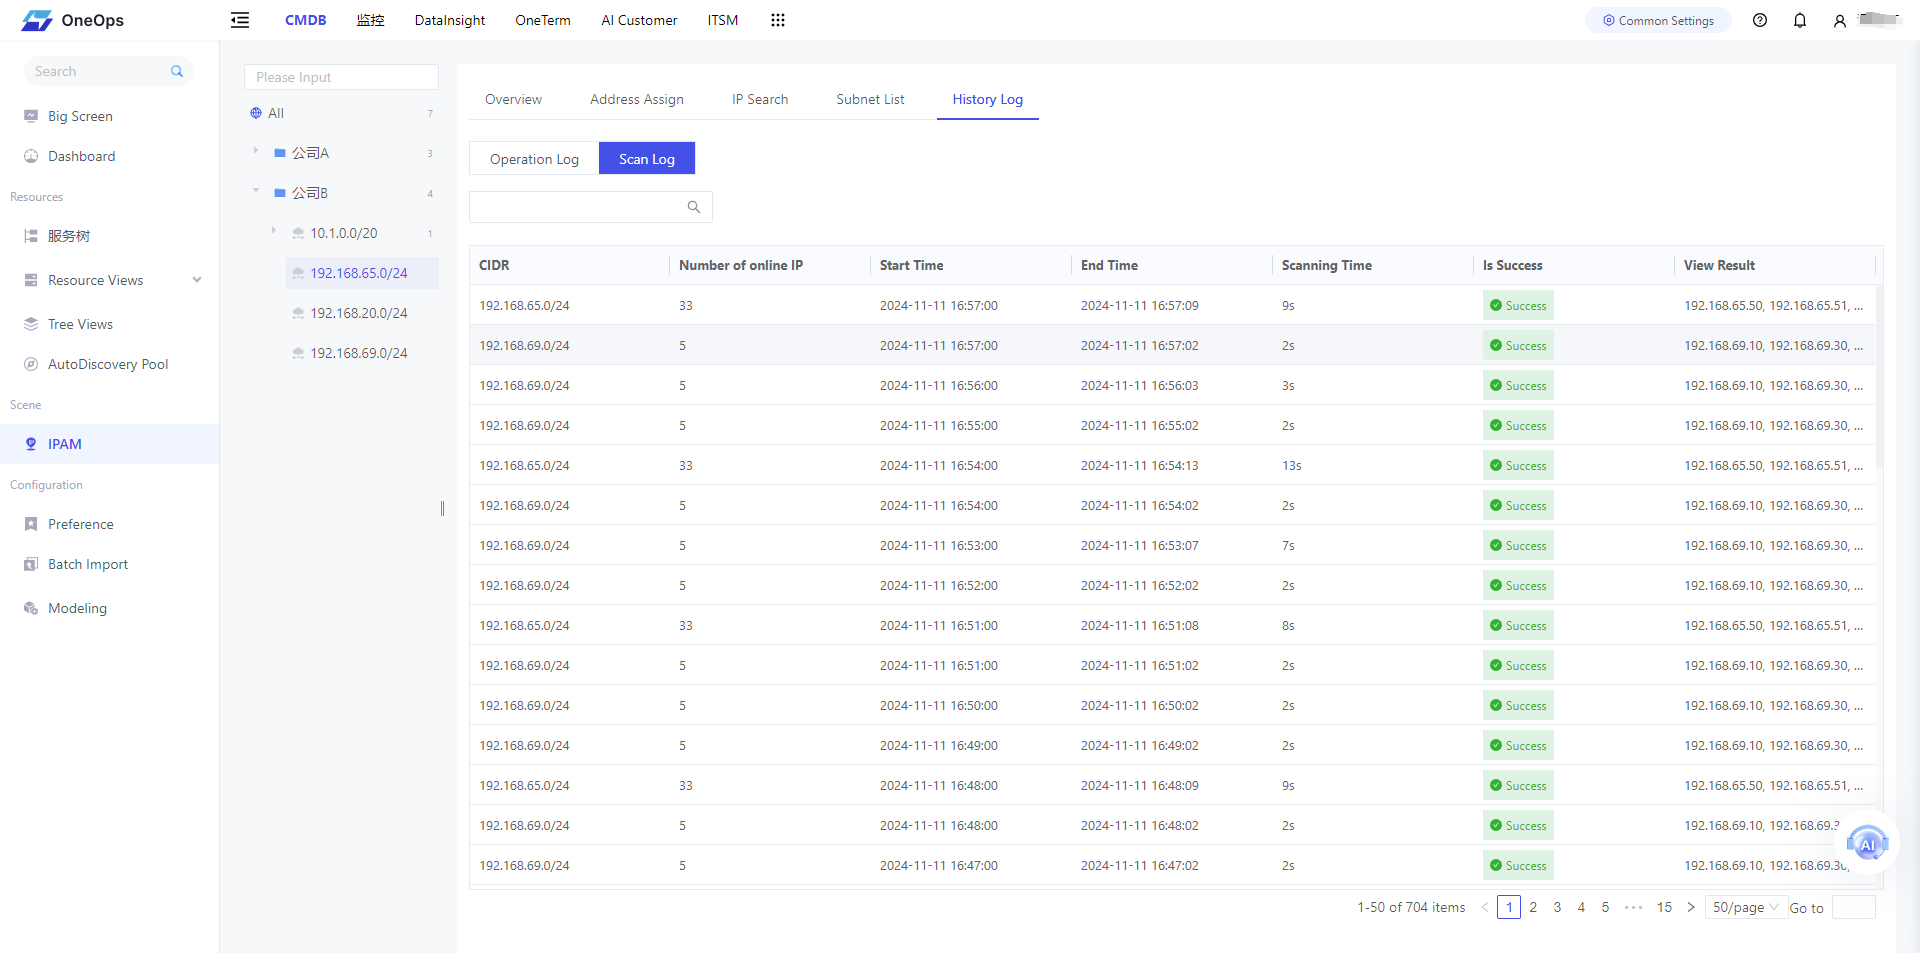
Task: Open the floating AI assistant icon
Action: pyautogui.click(x=1867, y=845)
